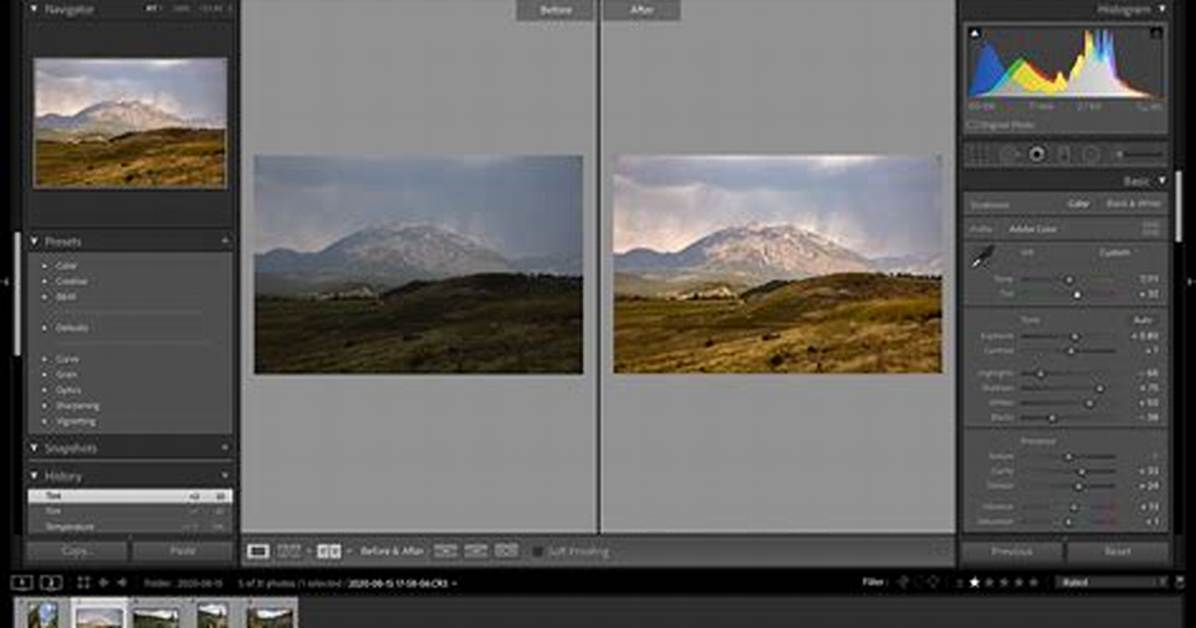The width and height of the screenshot is (1196, 628).
Task: Open the Before & After layout dropdown arrow
Action: (349, 551)
